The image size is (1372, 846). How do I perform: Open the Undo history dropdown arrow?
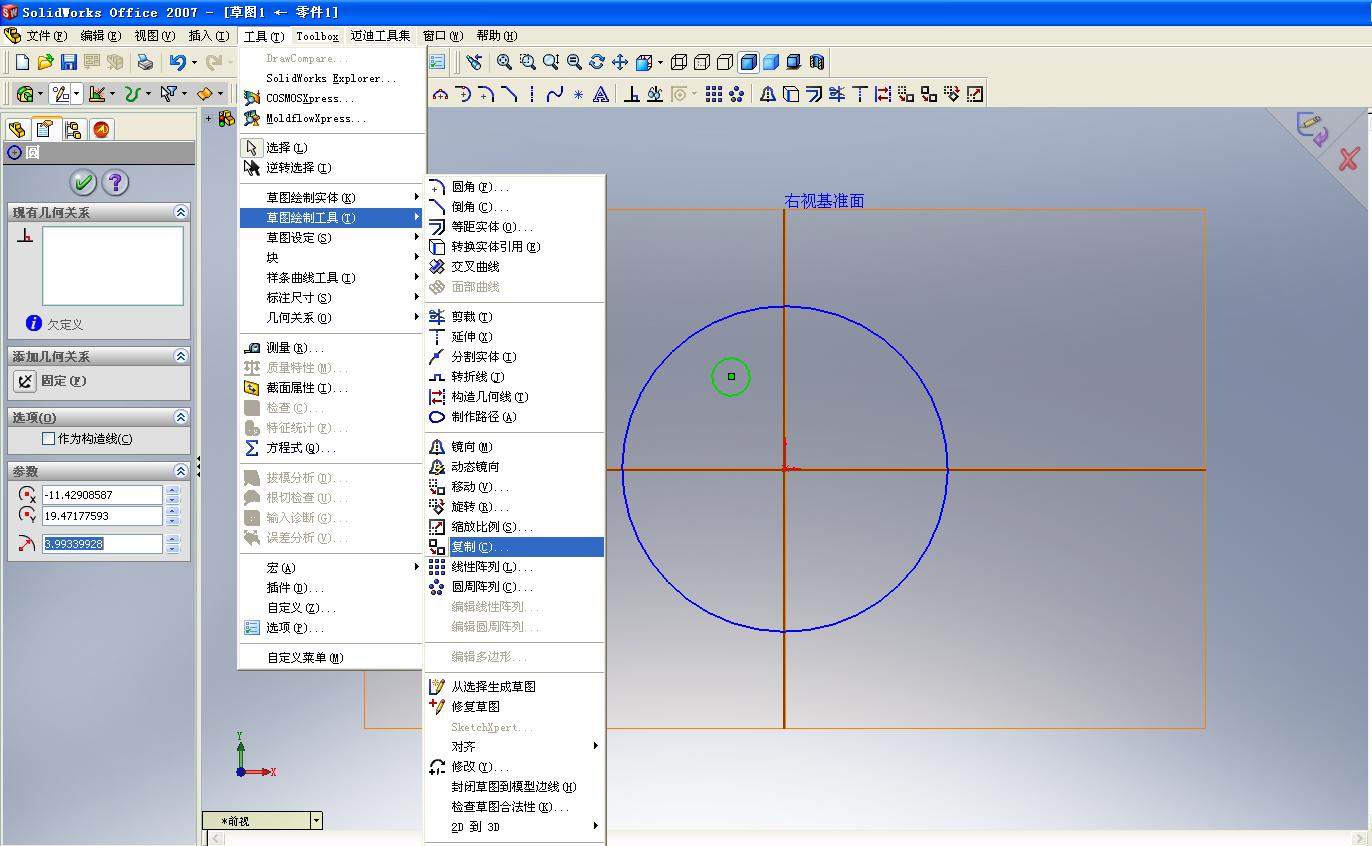click(x=194, y=62)
